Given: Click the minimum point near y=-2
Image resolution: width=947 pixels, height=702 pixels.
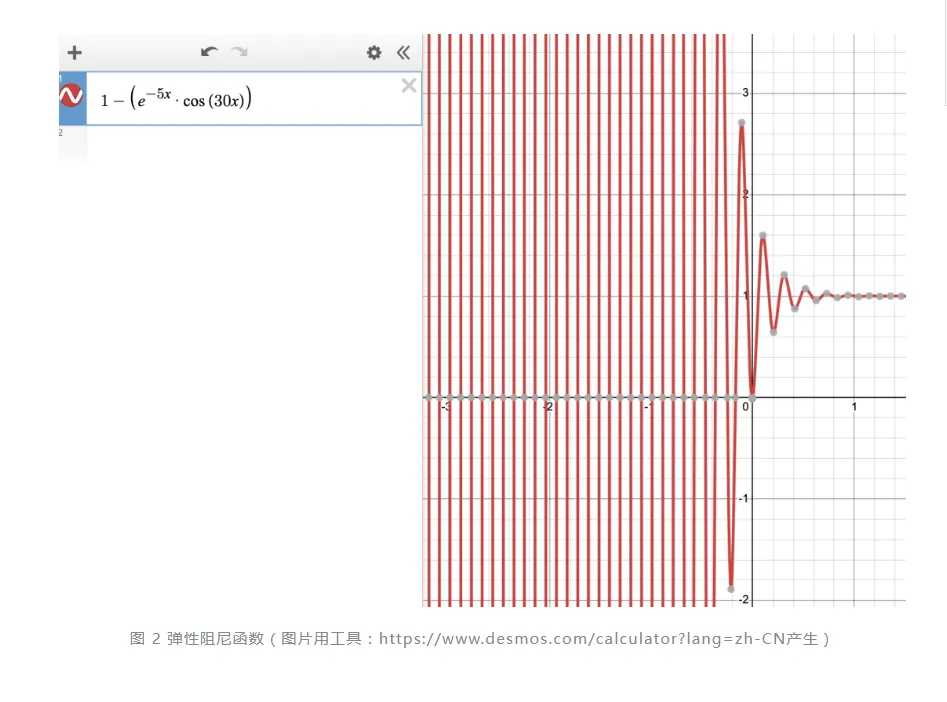Looking at the screenshot, I should [x=731, y=588].
